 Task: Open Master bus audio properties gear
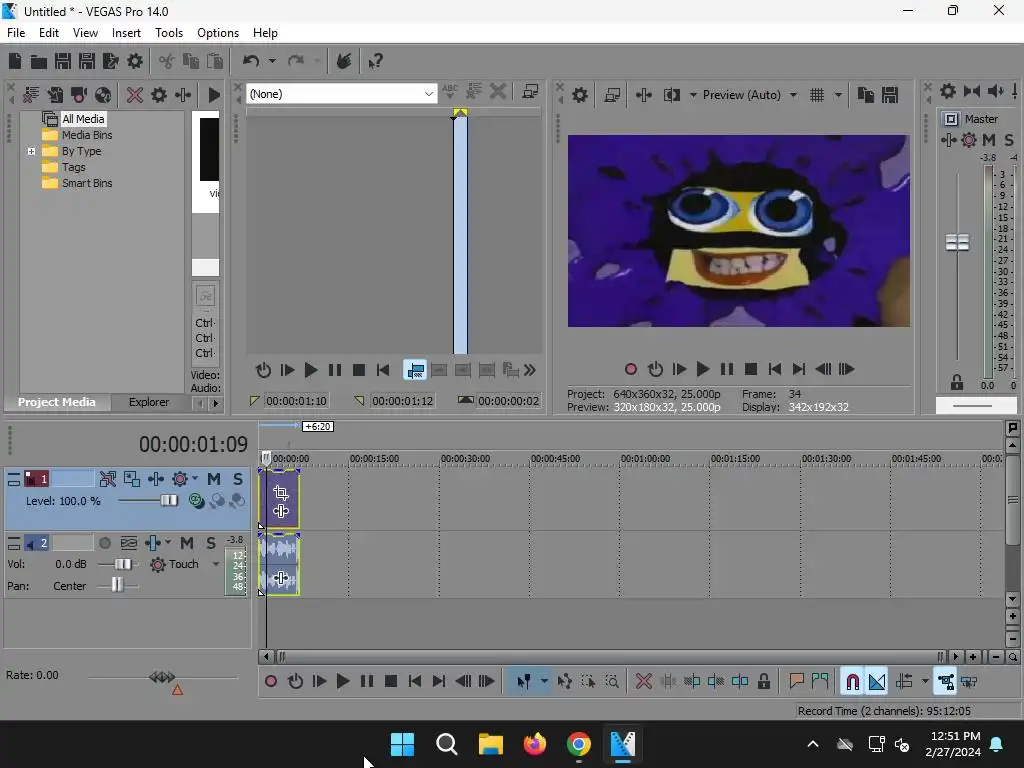click(x=948, y=91)
